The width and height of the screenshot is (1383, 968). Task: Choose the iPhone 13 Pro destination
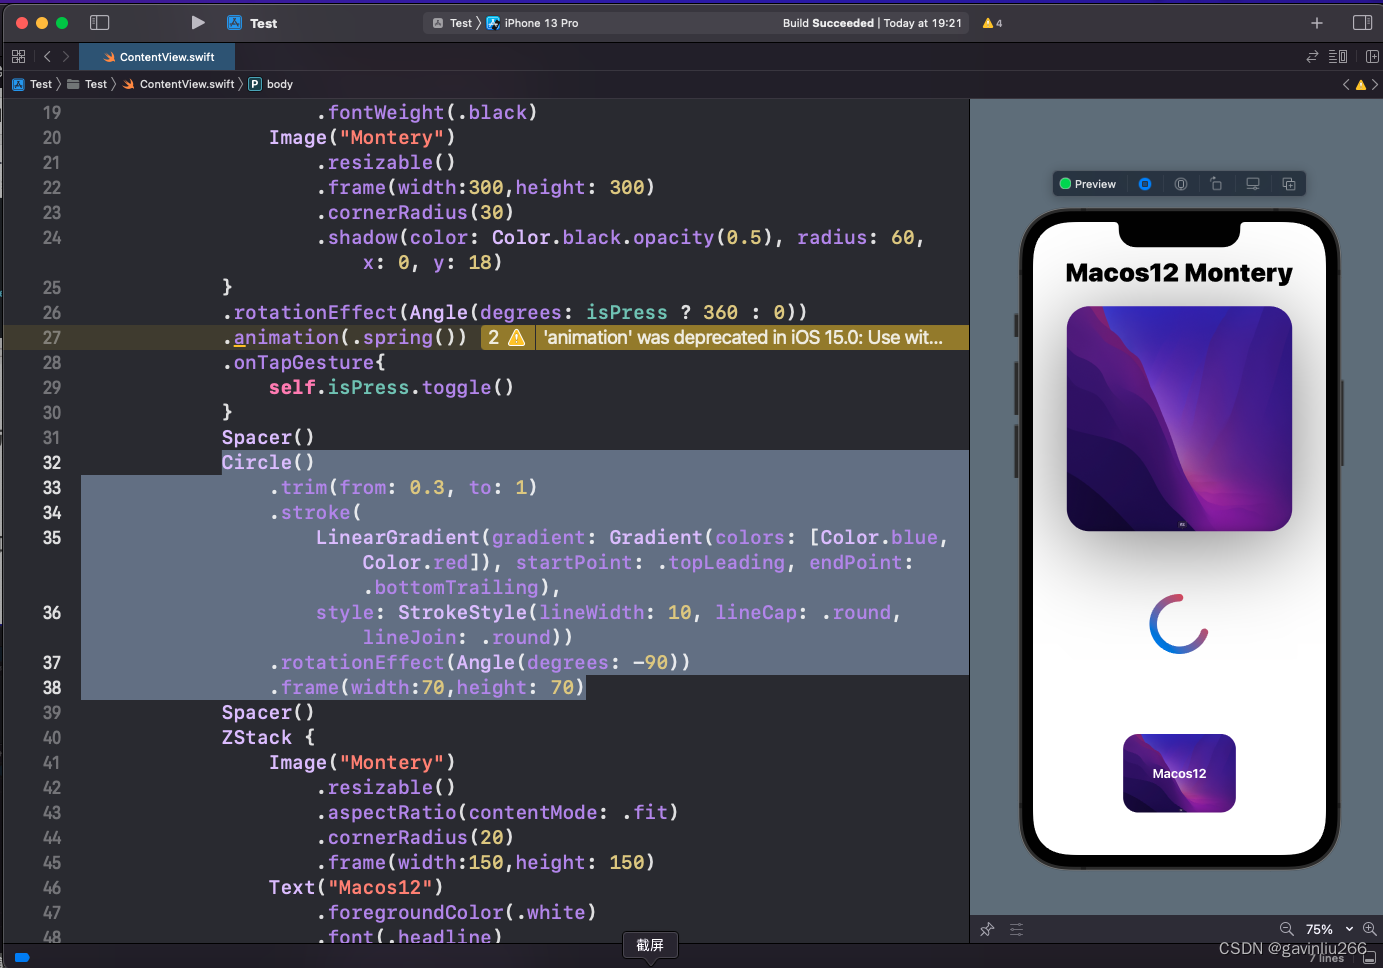[533, 23]
